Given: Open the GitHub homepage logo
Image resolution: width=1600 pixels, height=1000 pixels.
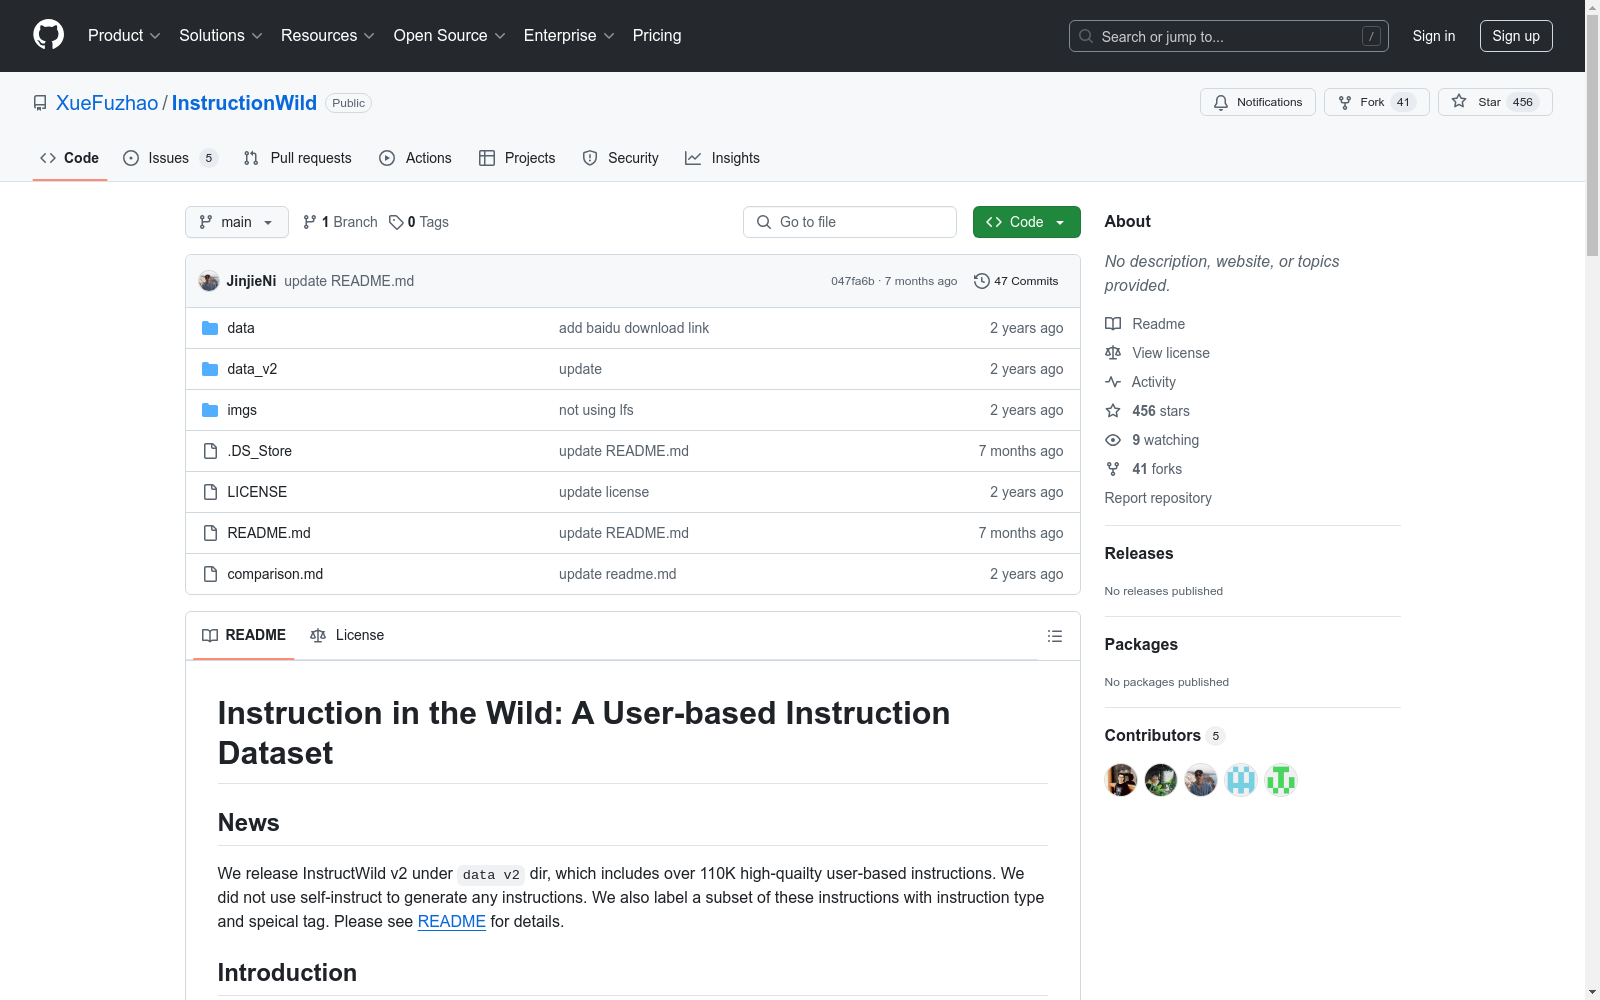Looking at the screenshot, I should 48,35.
